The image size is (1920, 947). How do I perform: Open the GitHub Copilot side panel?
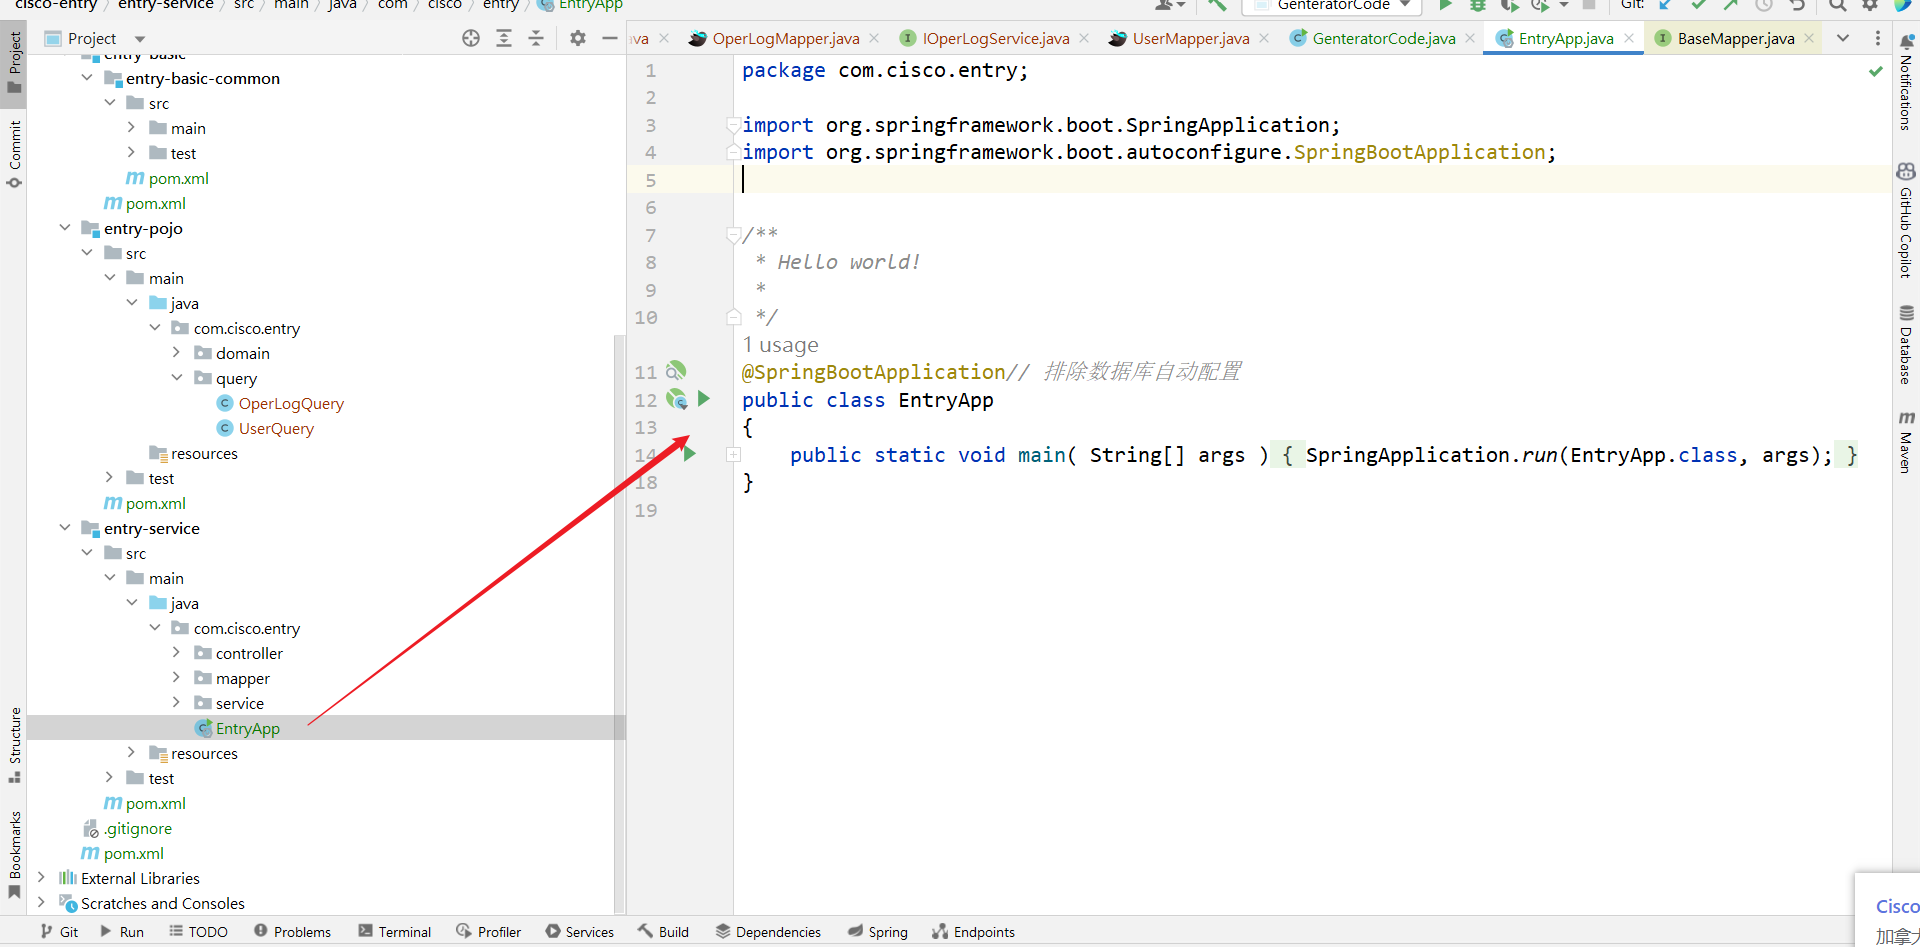pos(1906,220)
